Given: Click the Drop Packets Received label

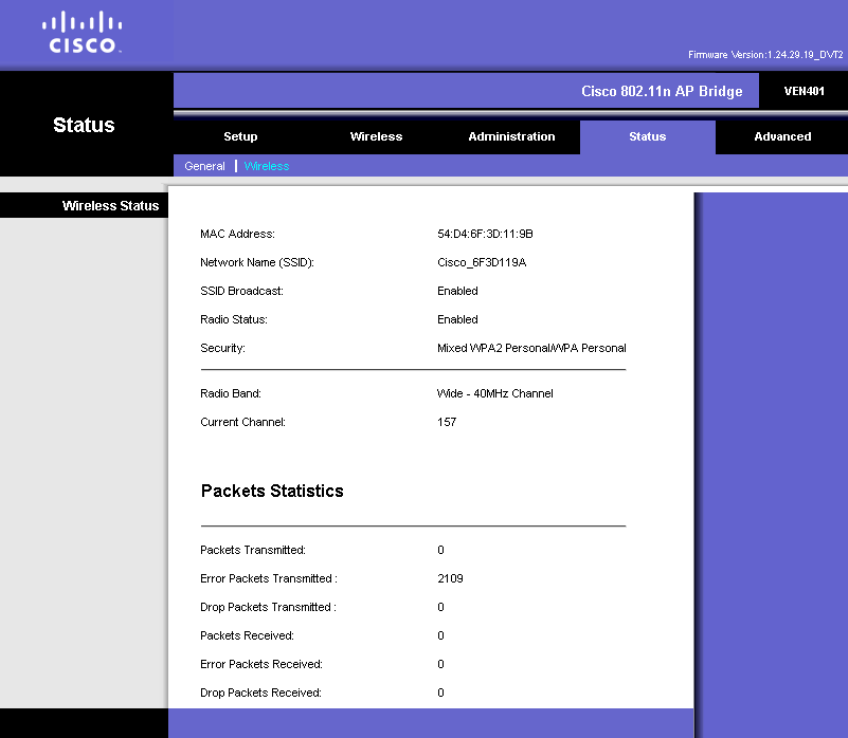Looking at the screenshot, I should coord(261,693).
